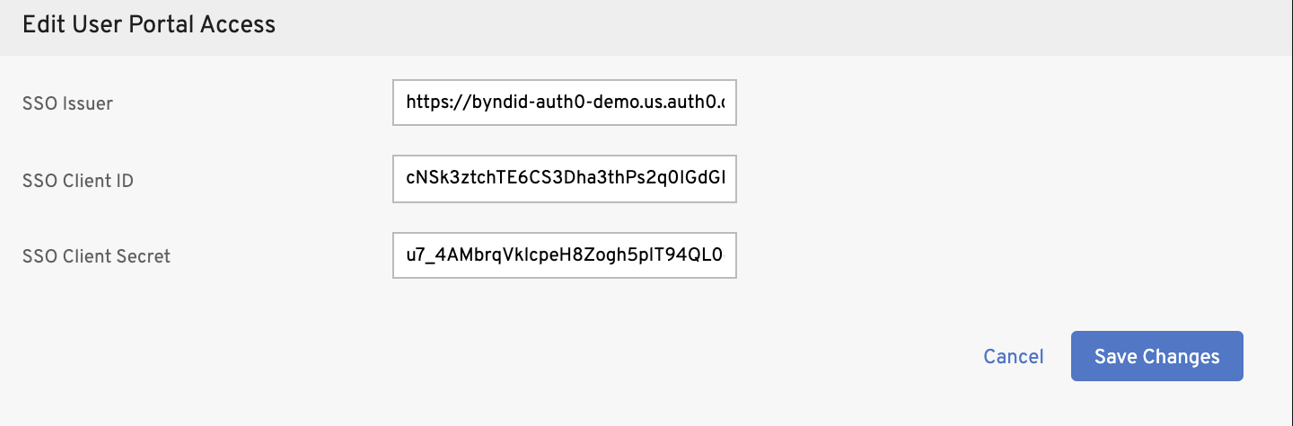This screenshot has height=426, width=1293.
Task: Click the SSO Client ID label
Action: (77, 180)
